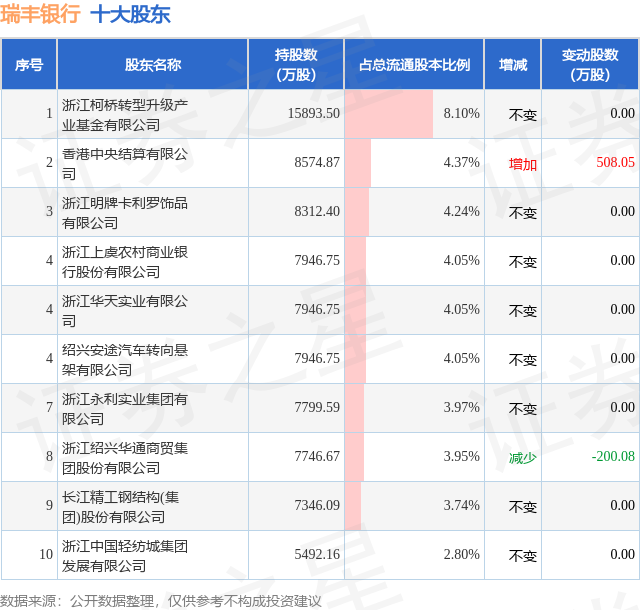This screenshot has width=640, height=610.
Task: Click the rank number 7
Action: click(49, 407)
